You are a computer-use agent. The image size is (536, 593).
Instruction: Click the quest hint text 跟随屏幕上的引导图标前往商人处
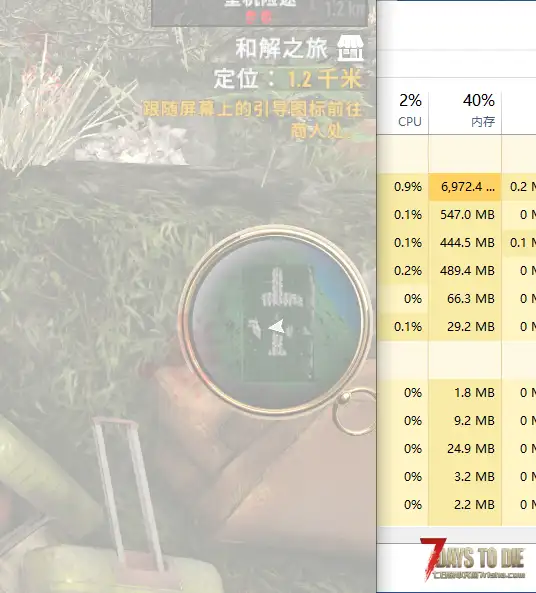pos(253,120)
